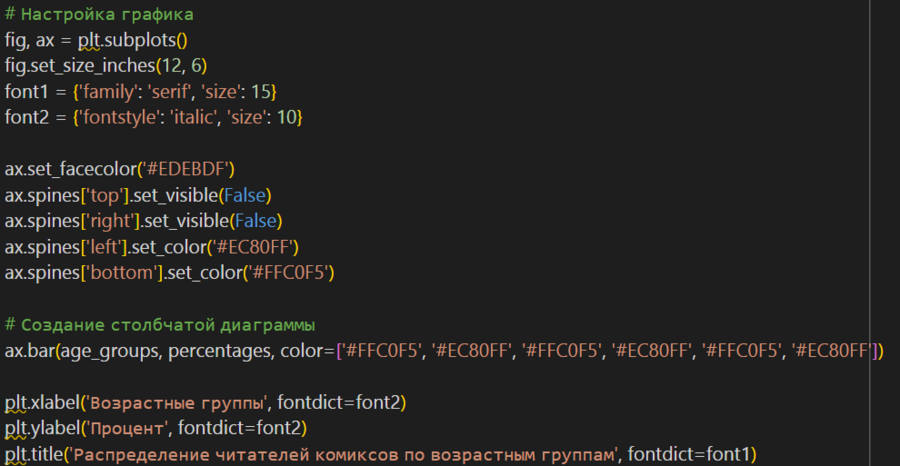The width and height of the screenshot is (900, 466).
Task: Click the set_size_inches method name
Action: (x=90, y=66)
